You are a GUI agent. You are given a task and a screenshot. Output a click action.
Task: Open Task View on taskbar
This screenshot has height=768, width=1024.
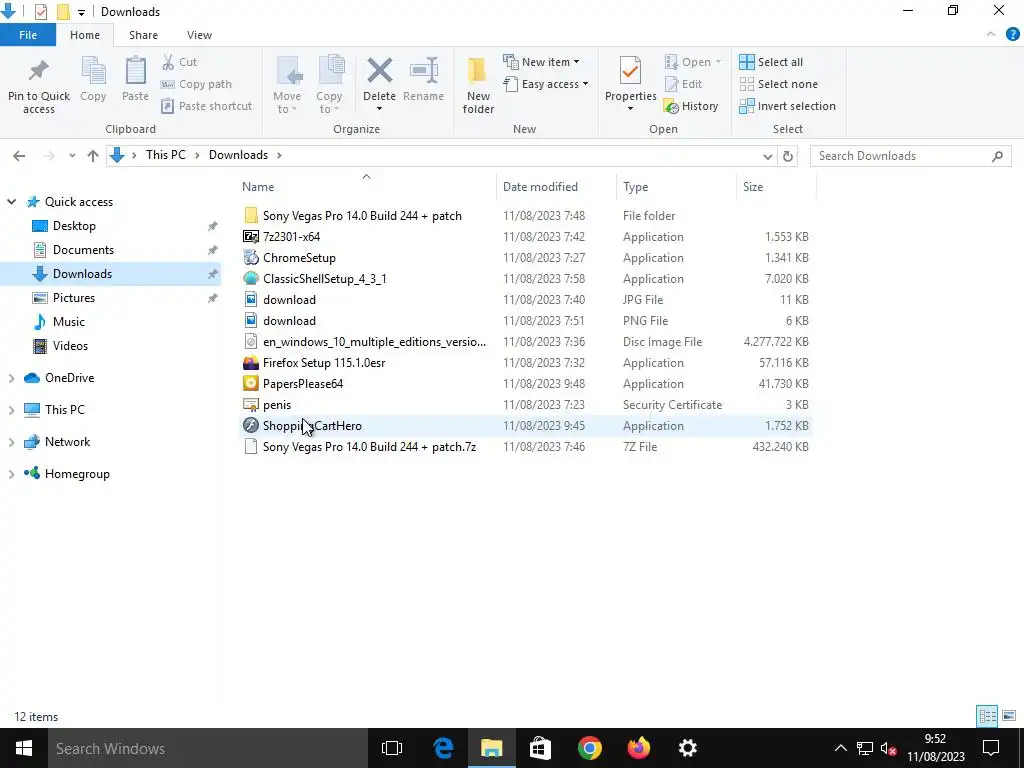click(x=392, y=748)
